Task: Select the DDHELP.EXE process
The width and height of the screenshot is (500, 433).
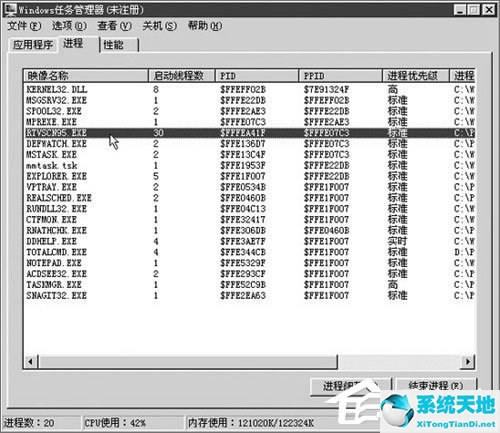Action: [249, 241]
